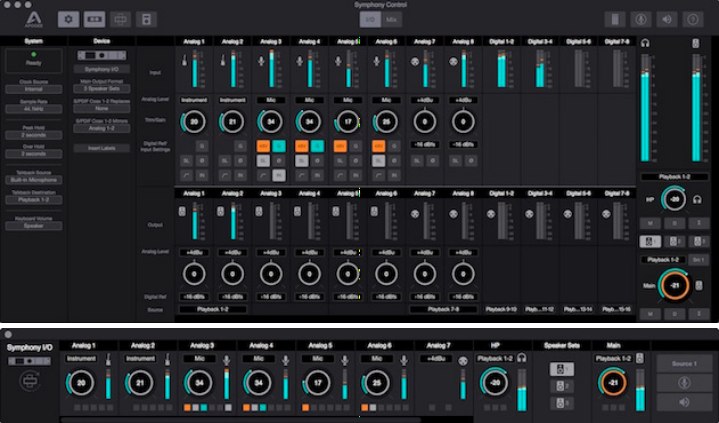This screenshot has height=423, width=719.
Task: Click Symphony I/O device thumbnail in Device column
Action: pyautogui.click(x=101, y=56)
